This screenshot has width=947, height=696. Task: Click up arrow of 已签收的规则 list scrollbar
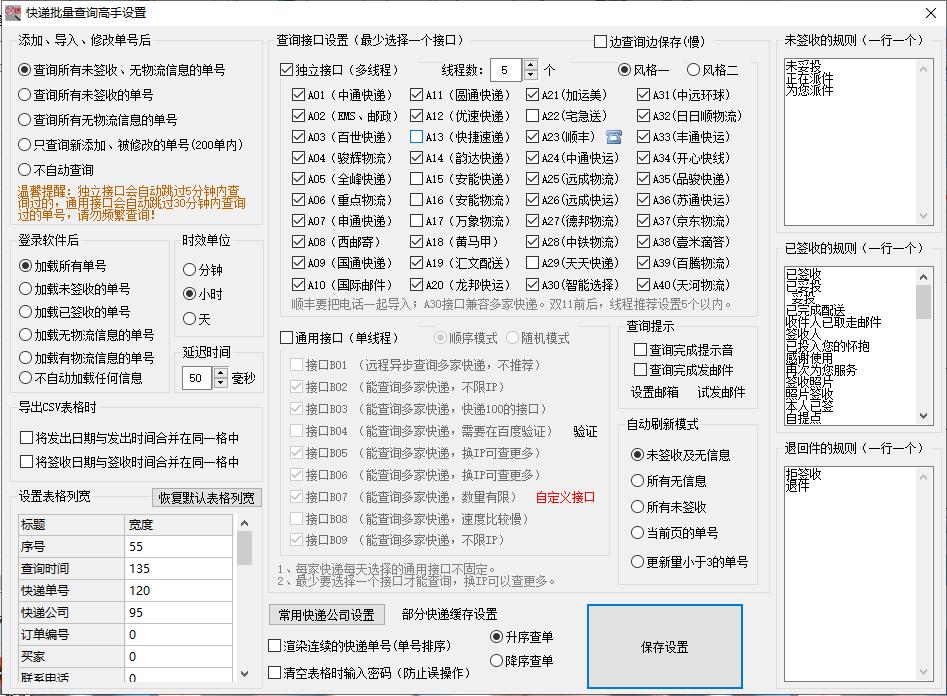[923, 277]
